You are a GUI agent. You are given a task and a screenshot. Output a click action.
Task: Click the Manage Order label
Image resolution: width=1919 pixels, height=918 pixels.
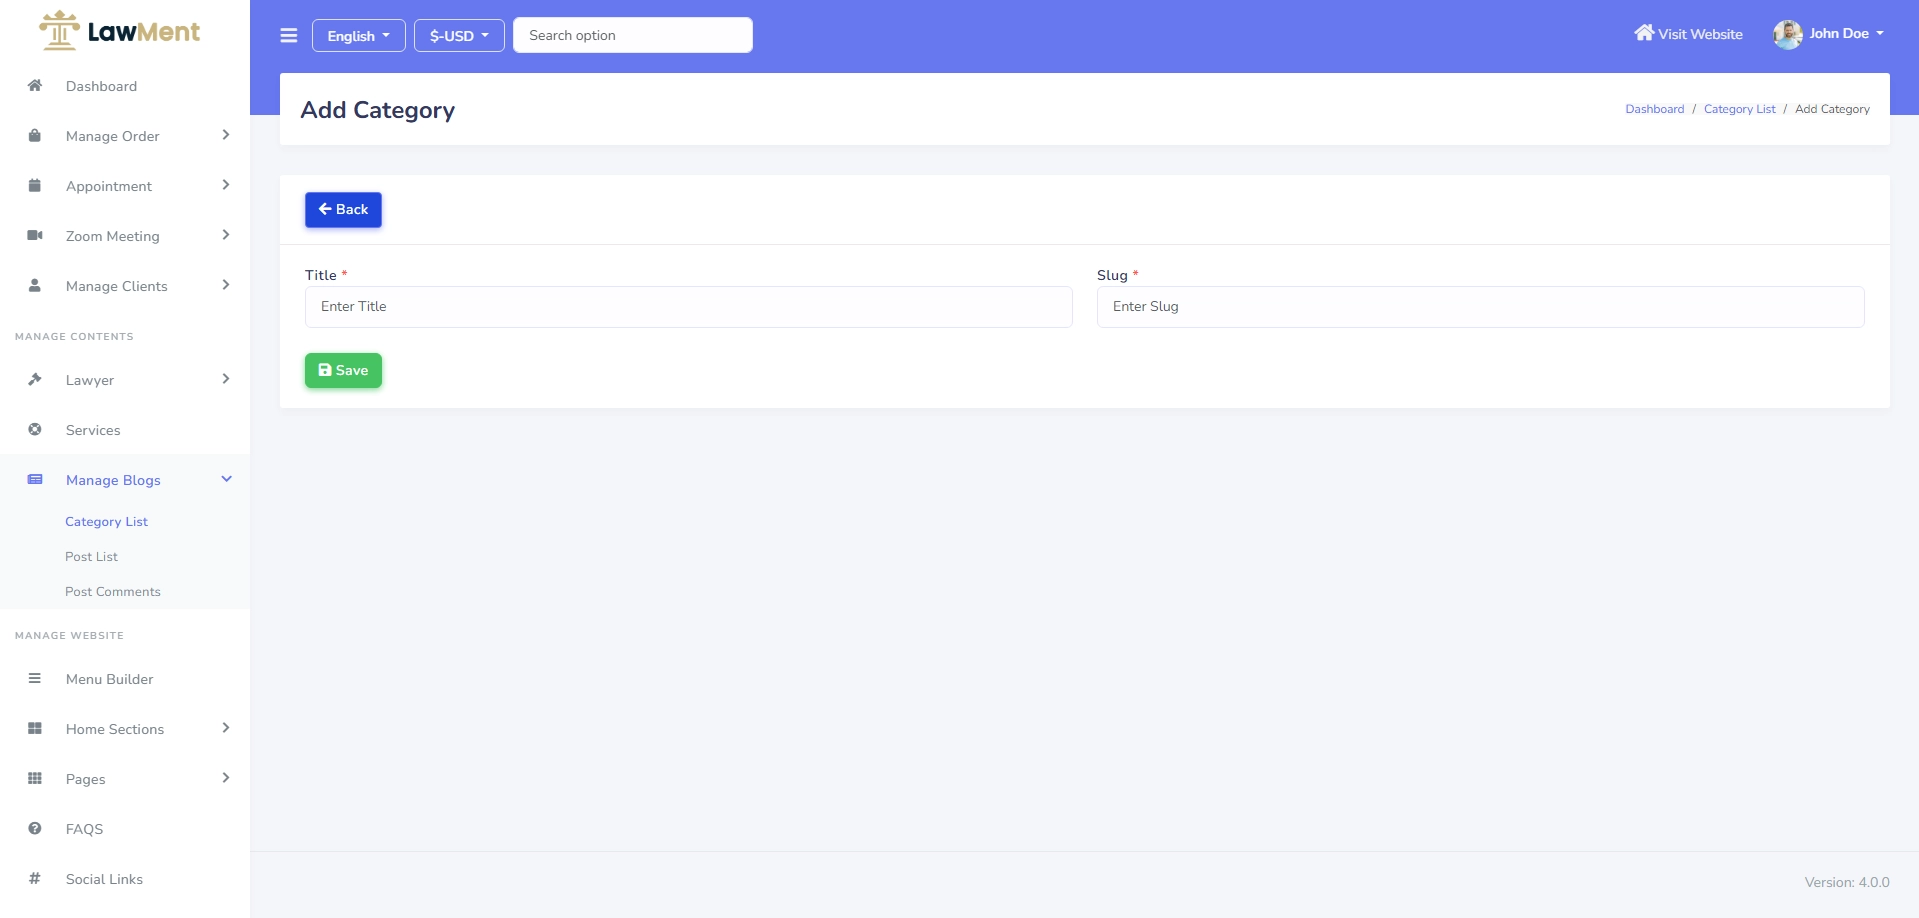point(112,136)
